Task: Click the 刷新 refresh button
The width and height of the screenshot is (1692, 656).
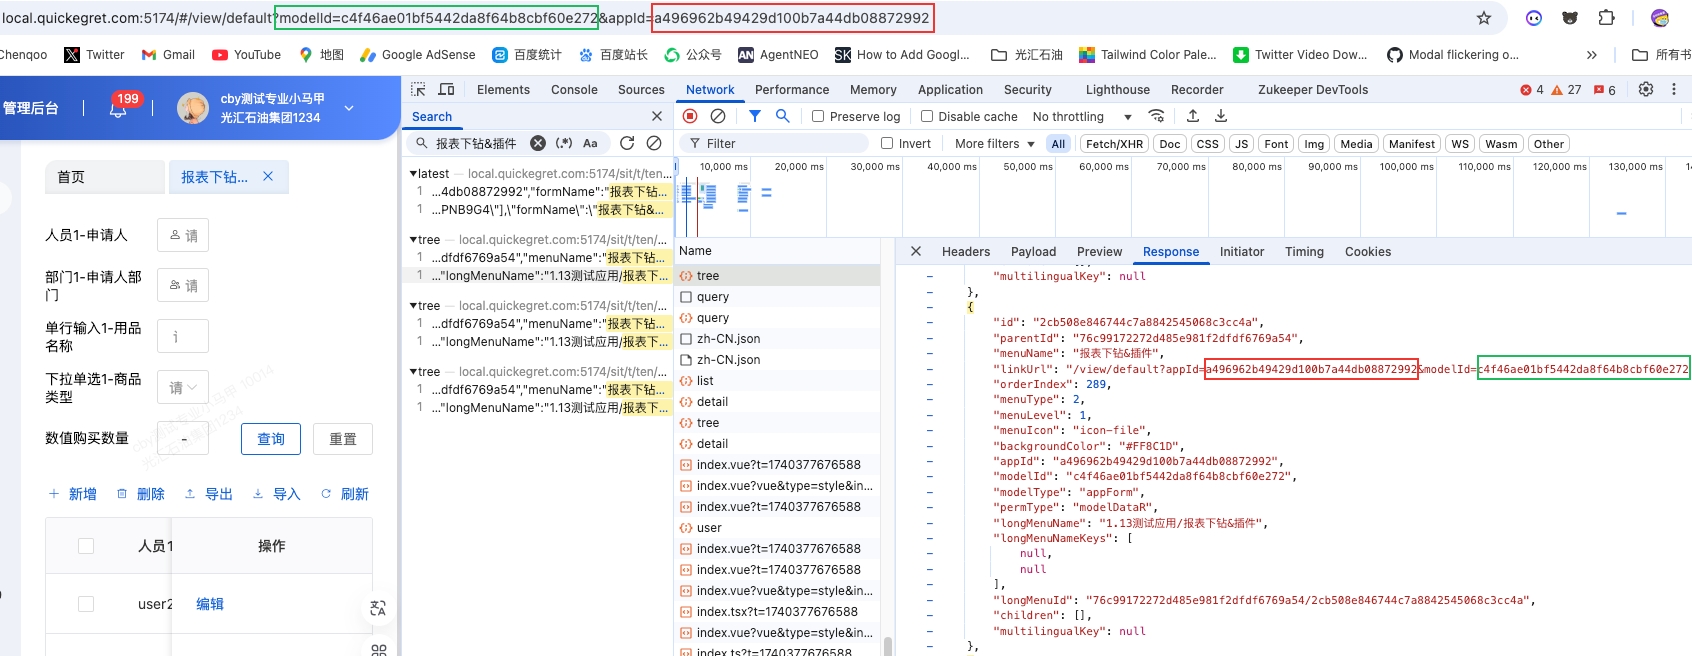Action: 344,494
